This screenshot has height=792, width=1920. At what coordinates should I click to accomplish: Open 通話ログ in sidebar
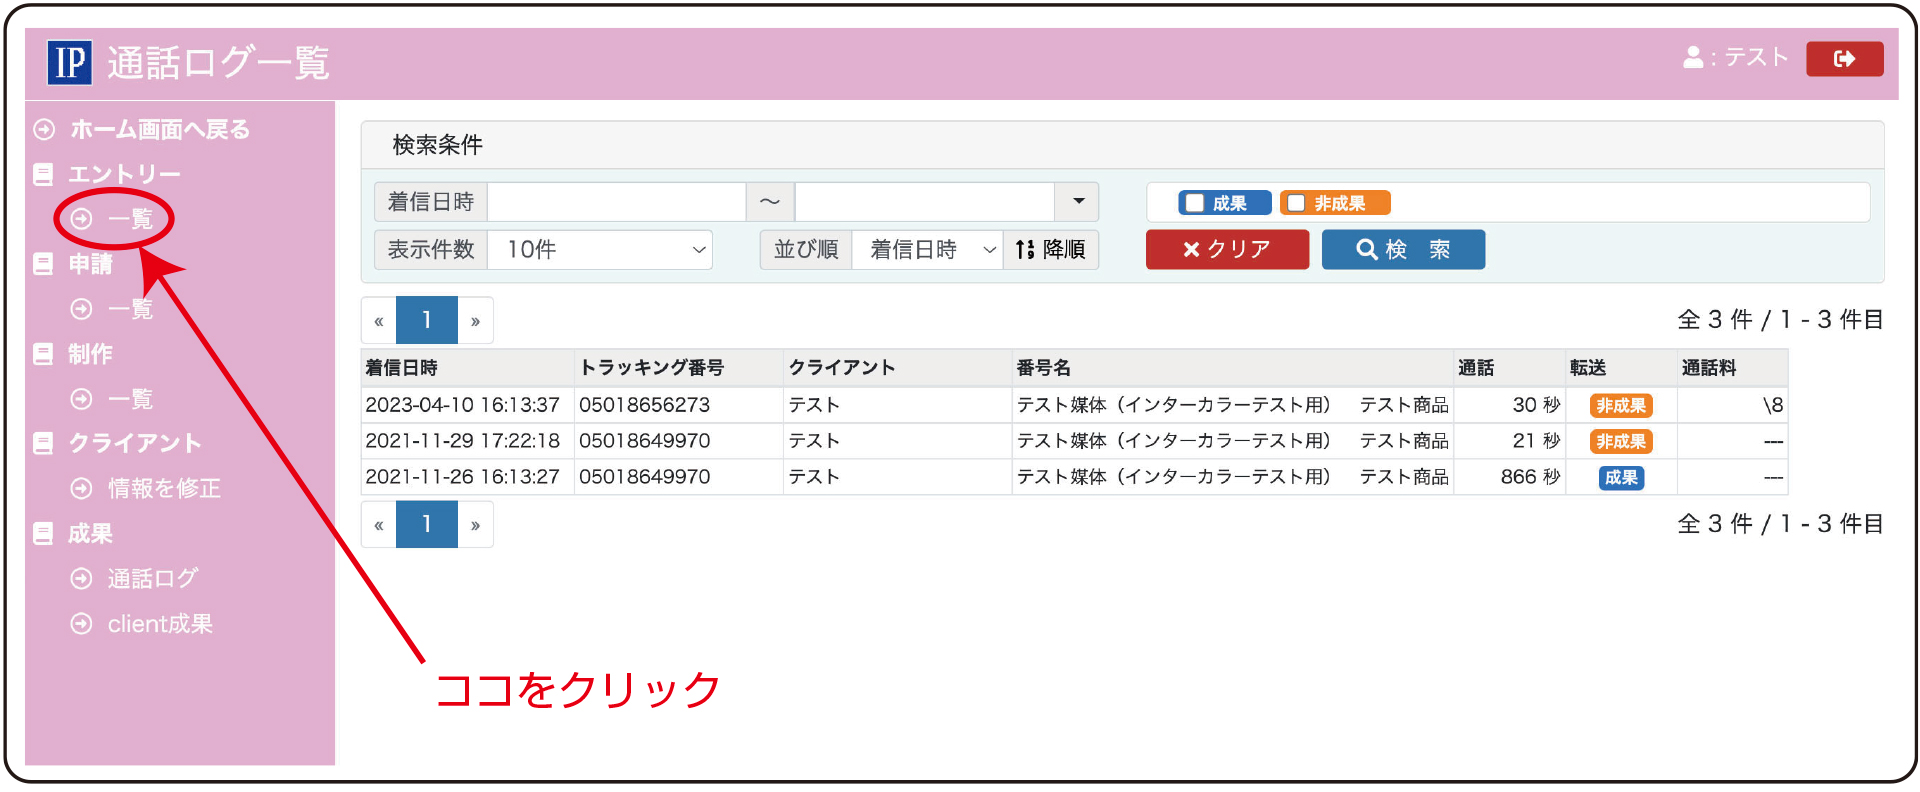(x=153, y=578)
